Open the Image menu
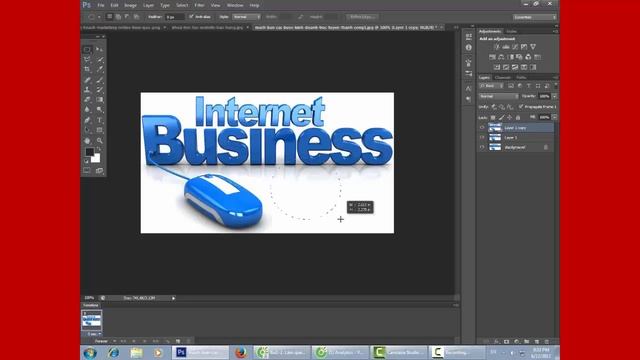This screenshot has width=640, height=360. tap(130, 5)
